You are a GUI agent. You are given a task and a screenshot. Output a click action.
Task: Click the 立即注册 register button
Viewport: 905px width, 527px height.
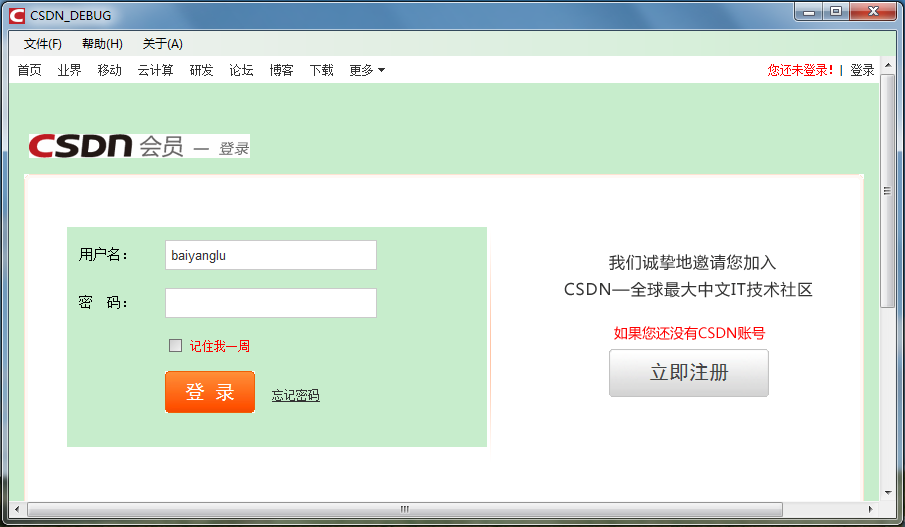click(689, 373)
